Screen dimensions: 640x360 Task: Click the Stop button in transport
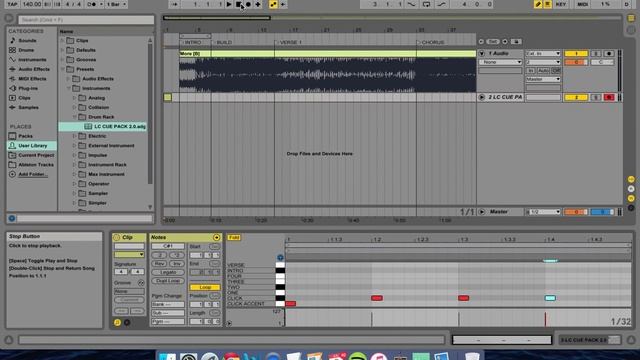tap(239, 4)
